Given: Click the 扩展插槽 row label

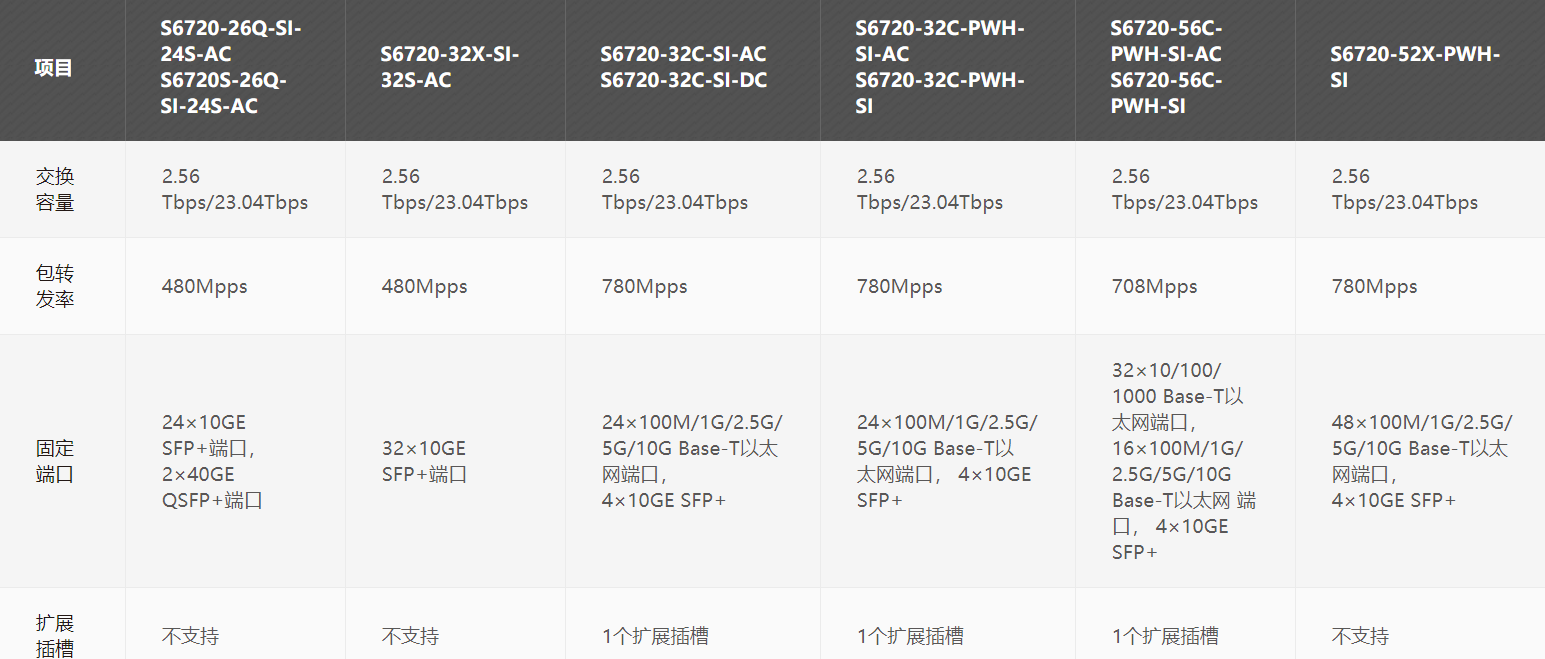Looking at the screenshot, I should 55,635.
